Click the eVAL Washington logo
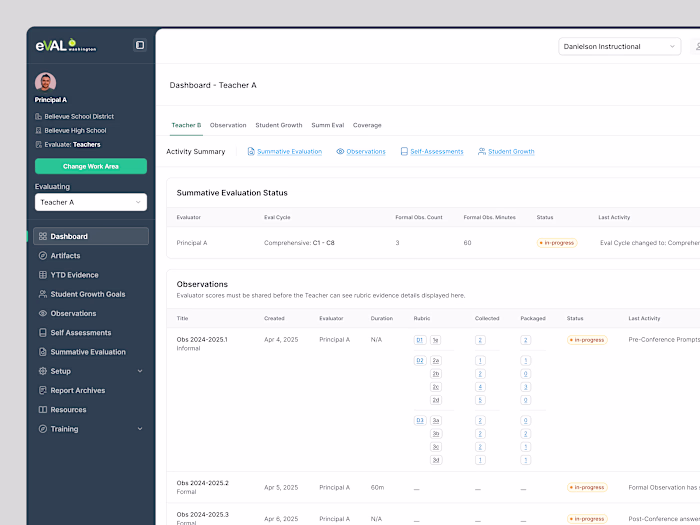 point(66,45)
